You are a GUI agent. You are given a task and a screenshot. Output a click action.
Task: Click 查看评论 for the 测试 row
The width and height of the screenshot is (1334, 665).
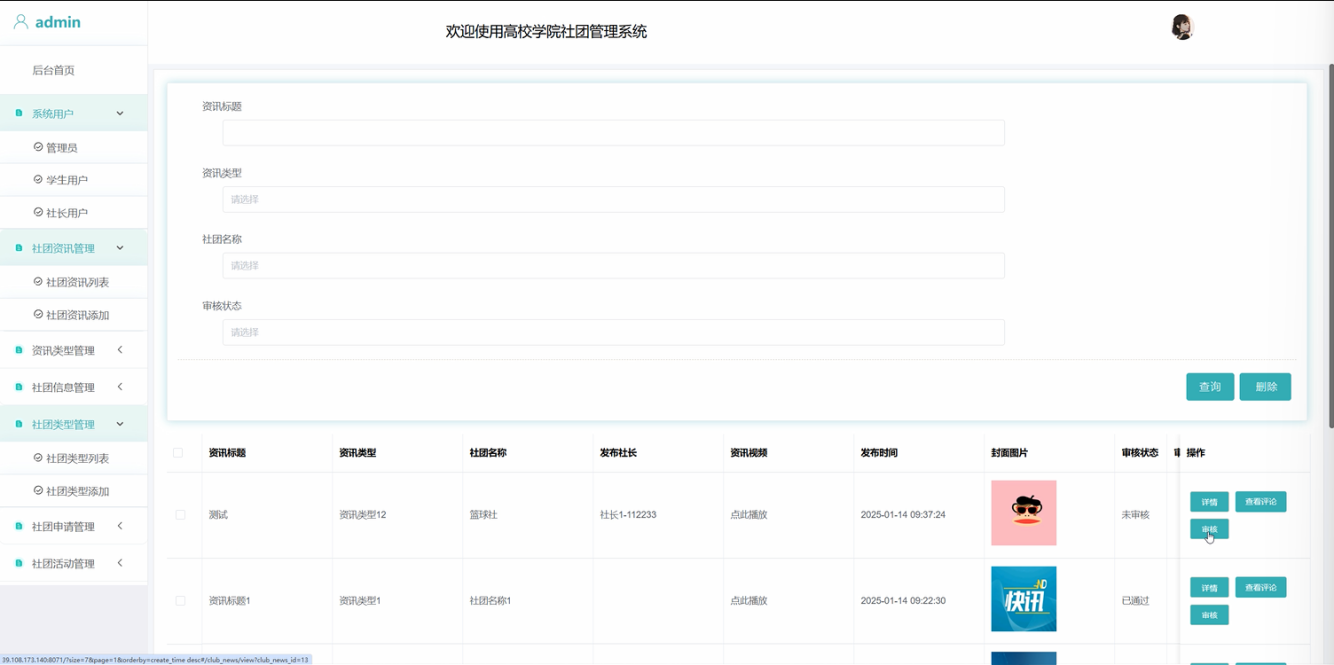(1260, 502)
